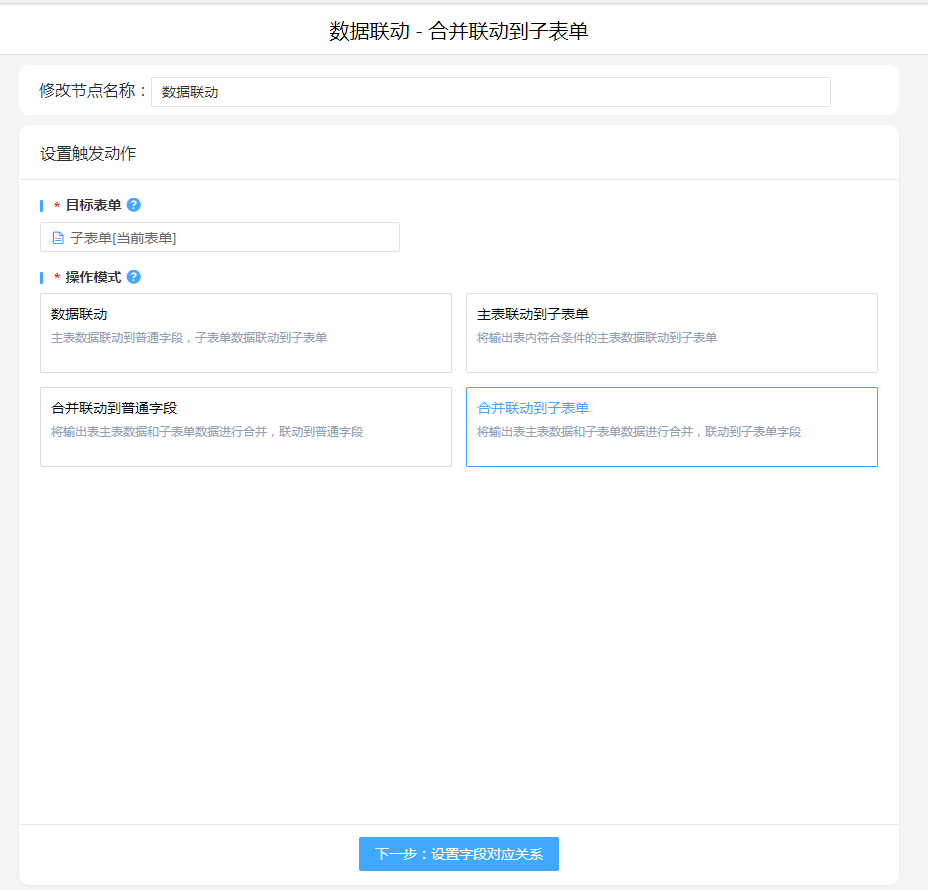The height and width of the screenshot is (890, 928).
Task: Click description beginning 将输出表内符合条件的主表数据
Action: tap(597, 338)
